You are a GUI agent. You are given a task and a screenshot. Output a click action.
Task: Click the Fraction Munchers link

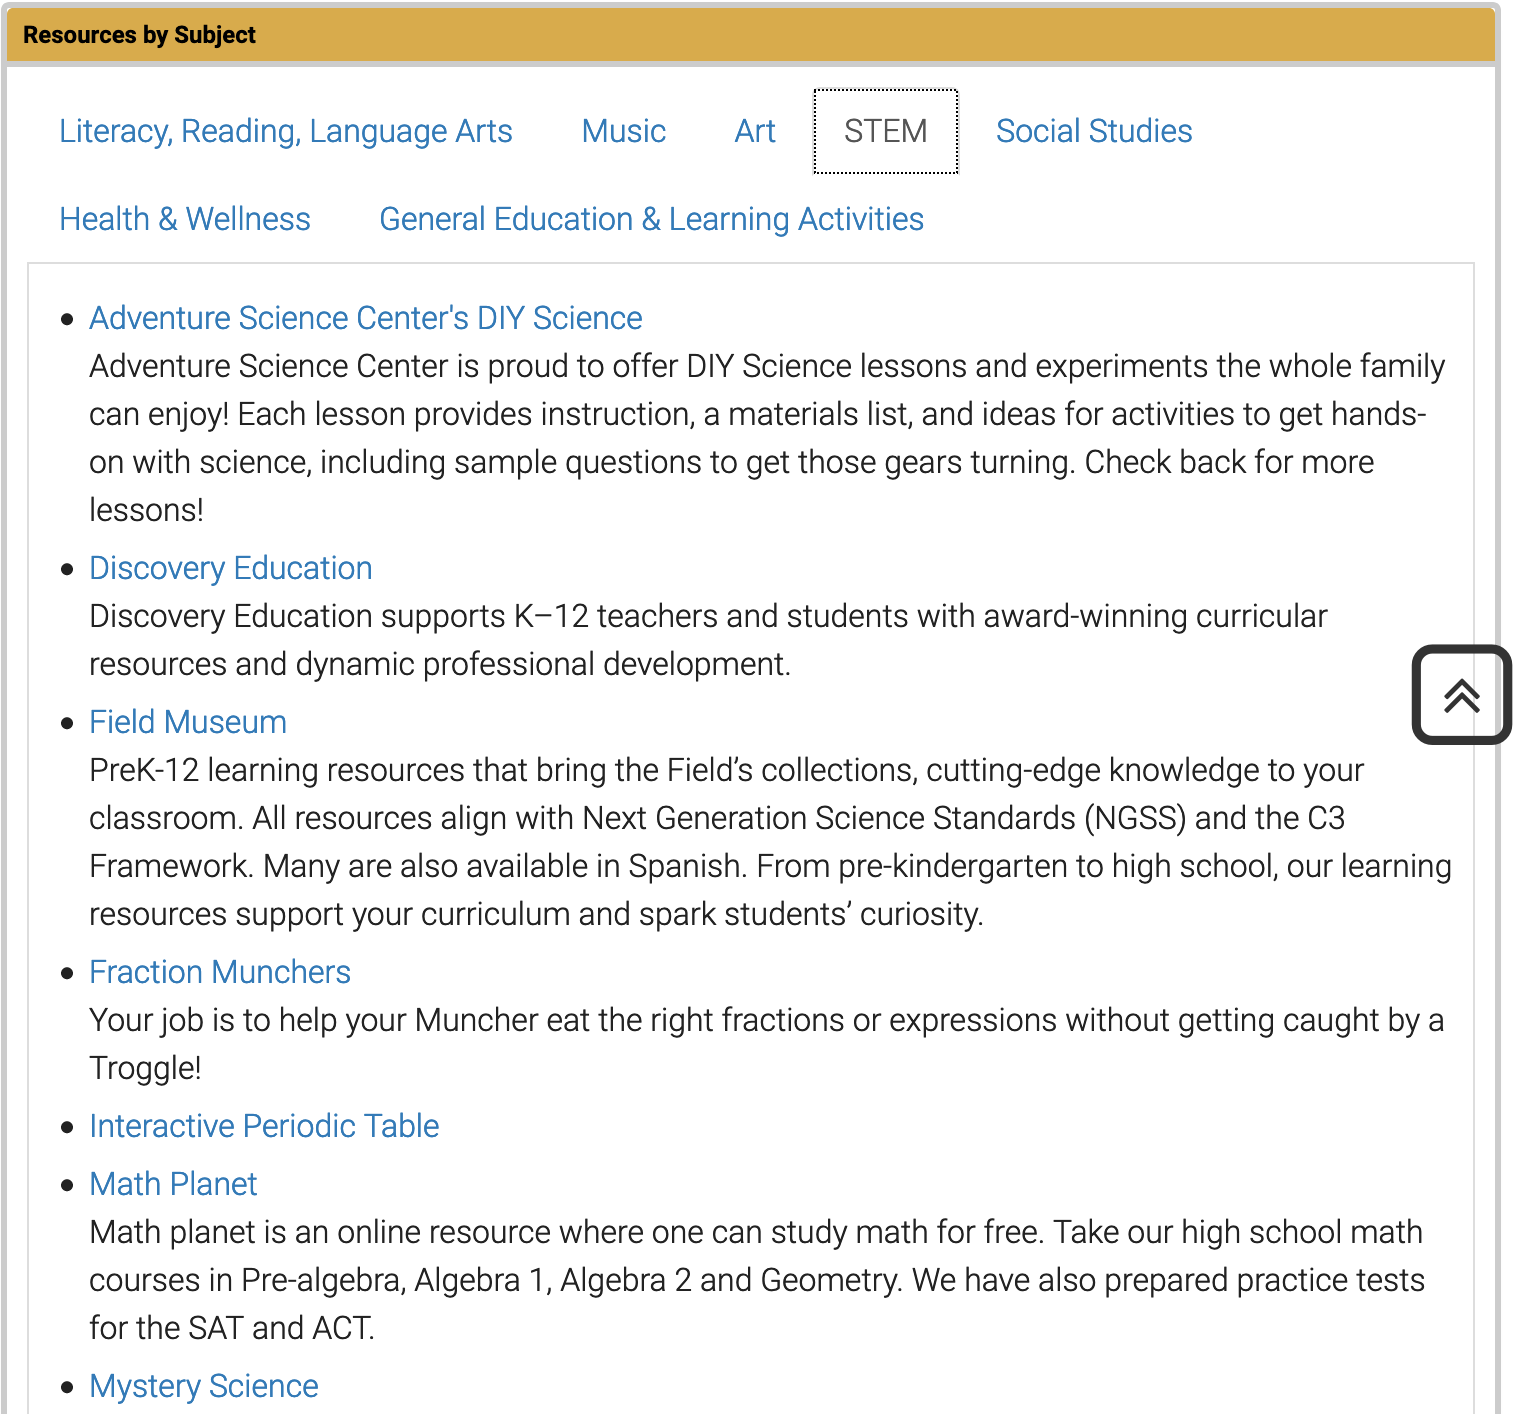click(x=220, y=972)
